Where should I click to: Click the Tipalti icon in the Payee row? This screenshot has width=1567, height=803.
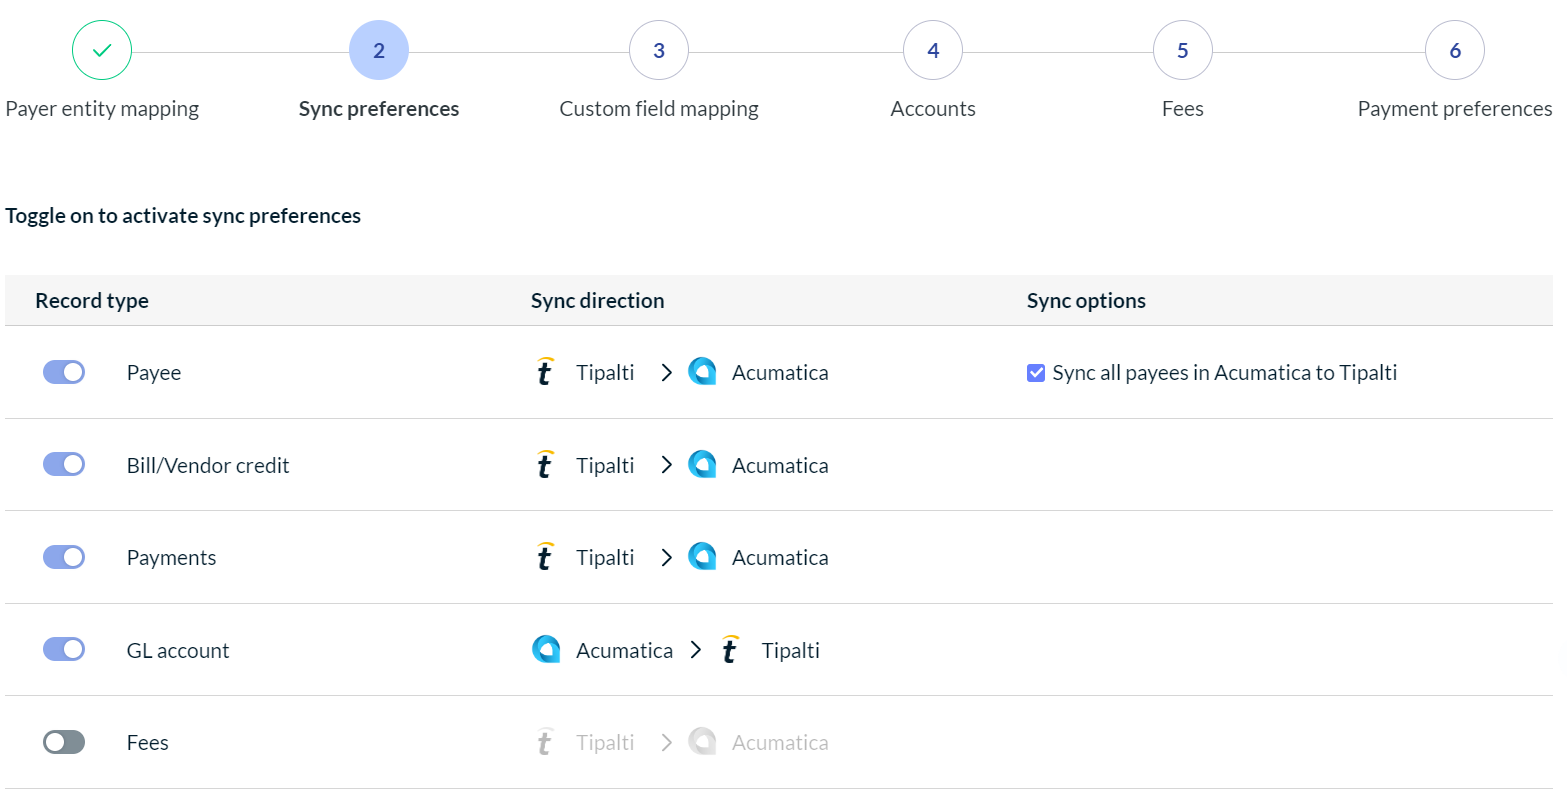click(545, 371)
